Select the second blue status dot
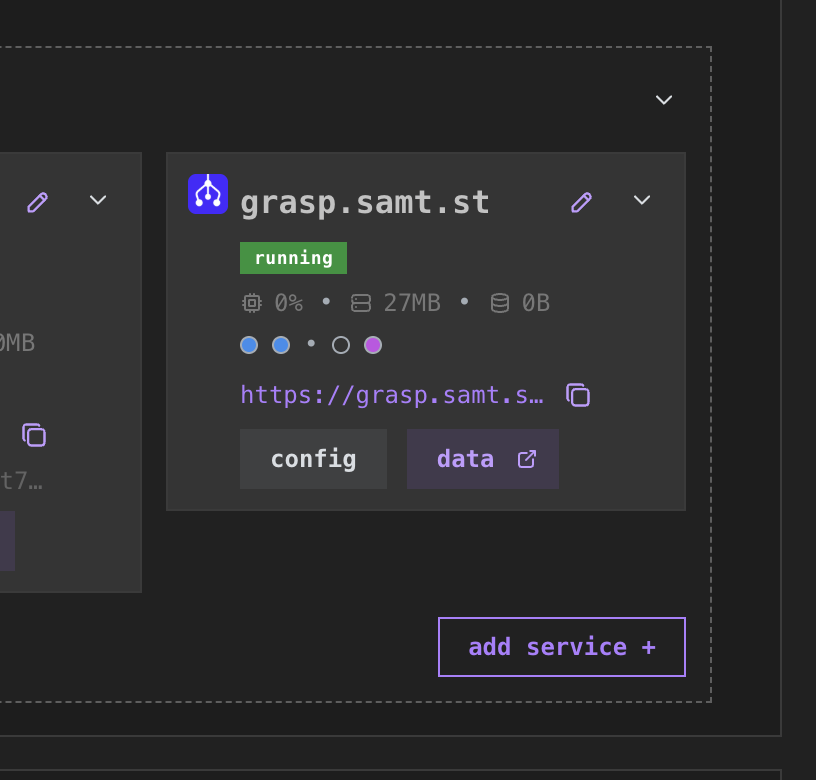The height and width of the screenshot is (780, 816). point(281,345)
